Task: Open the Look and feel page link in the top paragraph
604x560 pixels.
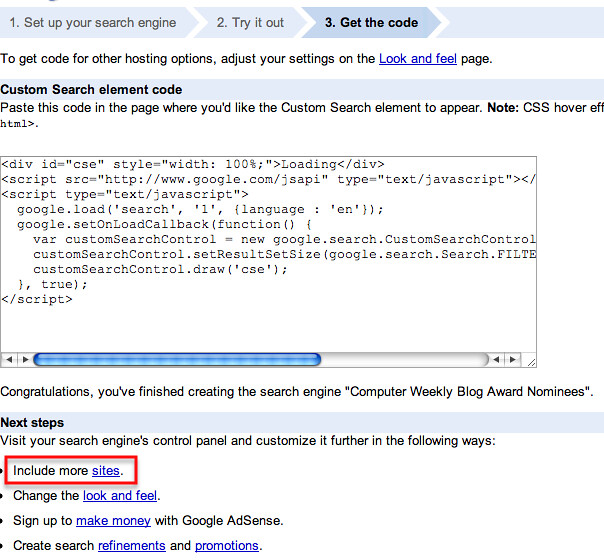Action: pos(417,59)
